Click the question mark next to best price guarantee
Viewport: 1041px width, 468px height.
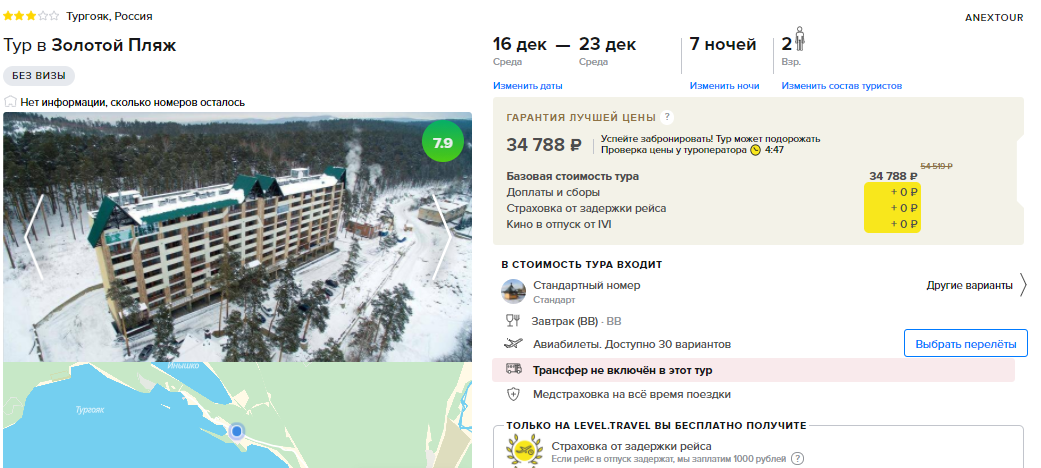(667, 117)
